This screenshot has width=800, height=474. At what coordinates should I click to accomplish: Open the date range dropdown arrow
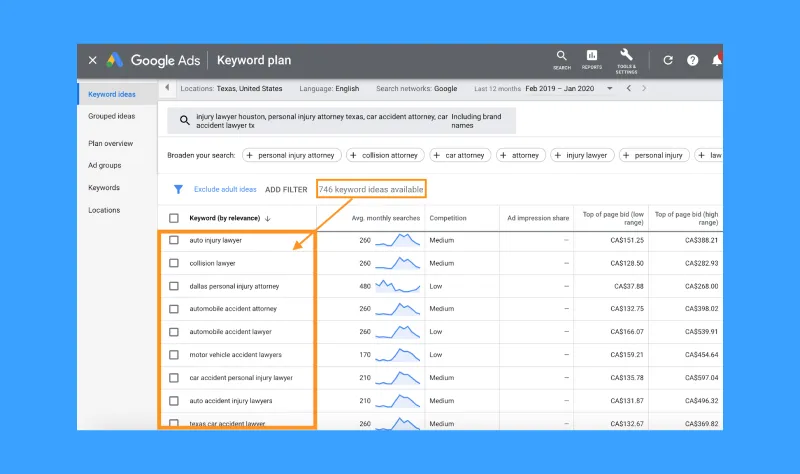(x=610, y=89)
